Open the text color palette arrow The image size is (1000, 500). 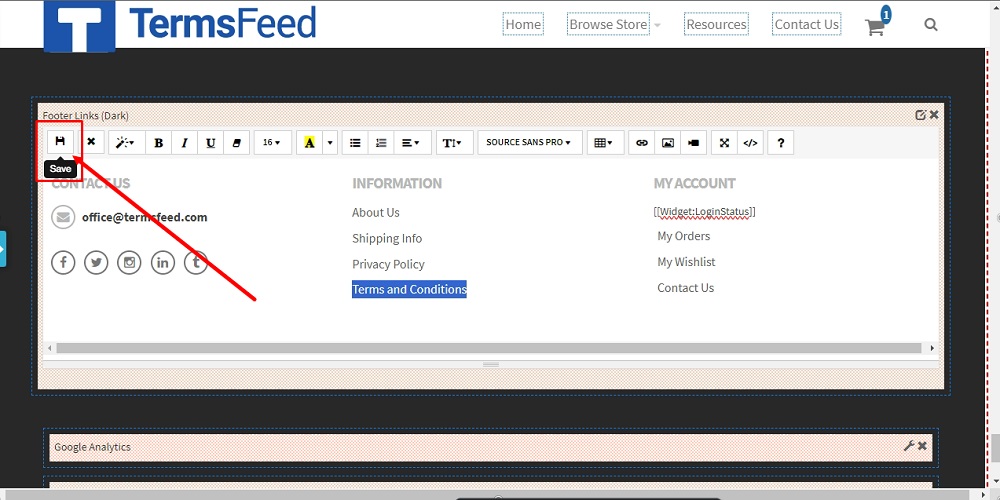(x=330, y=142)
